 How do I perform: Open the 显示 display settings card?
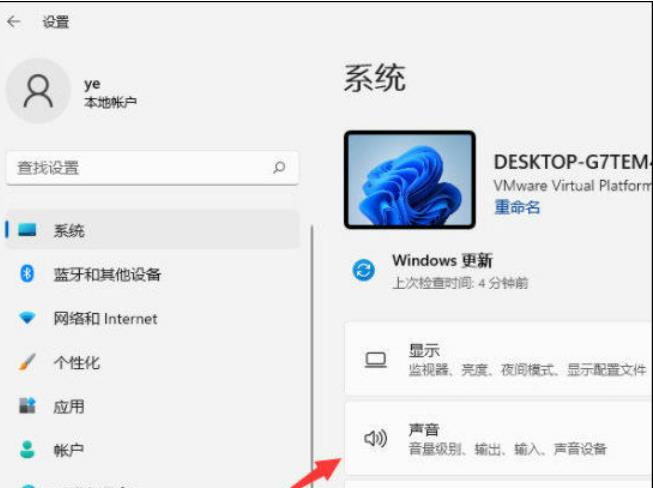click(x=498, y=359)
